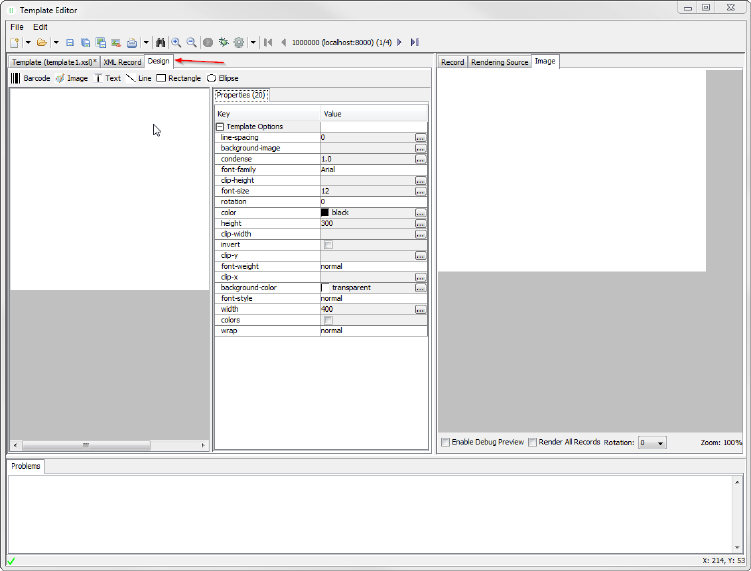This screenshot has width=751, height=571.
Task: Switch to the XML Record tab
Action: [x=122, y=62]
